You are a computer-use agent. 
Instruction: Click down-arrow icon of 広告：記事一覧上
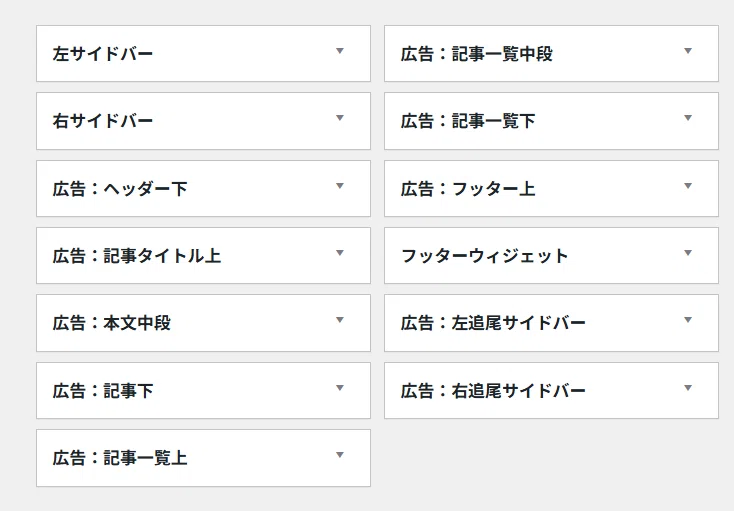340,455
